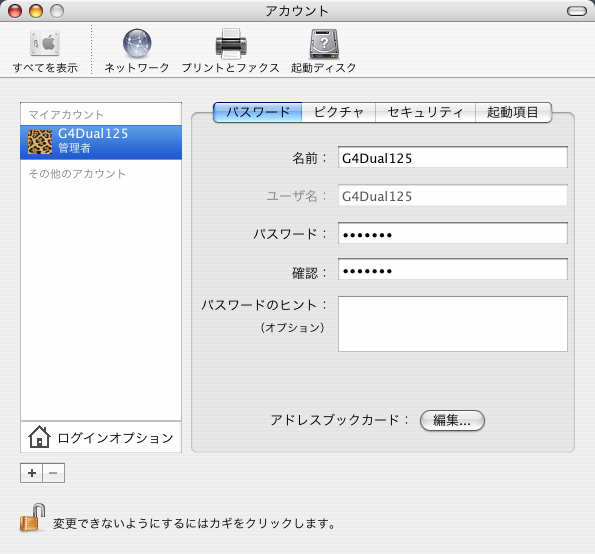Click into the パスワード password field

click(453, 233)
